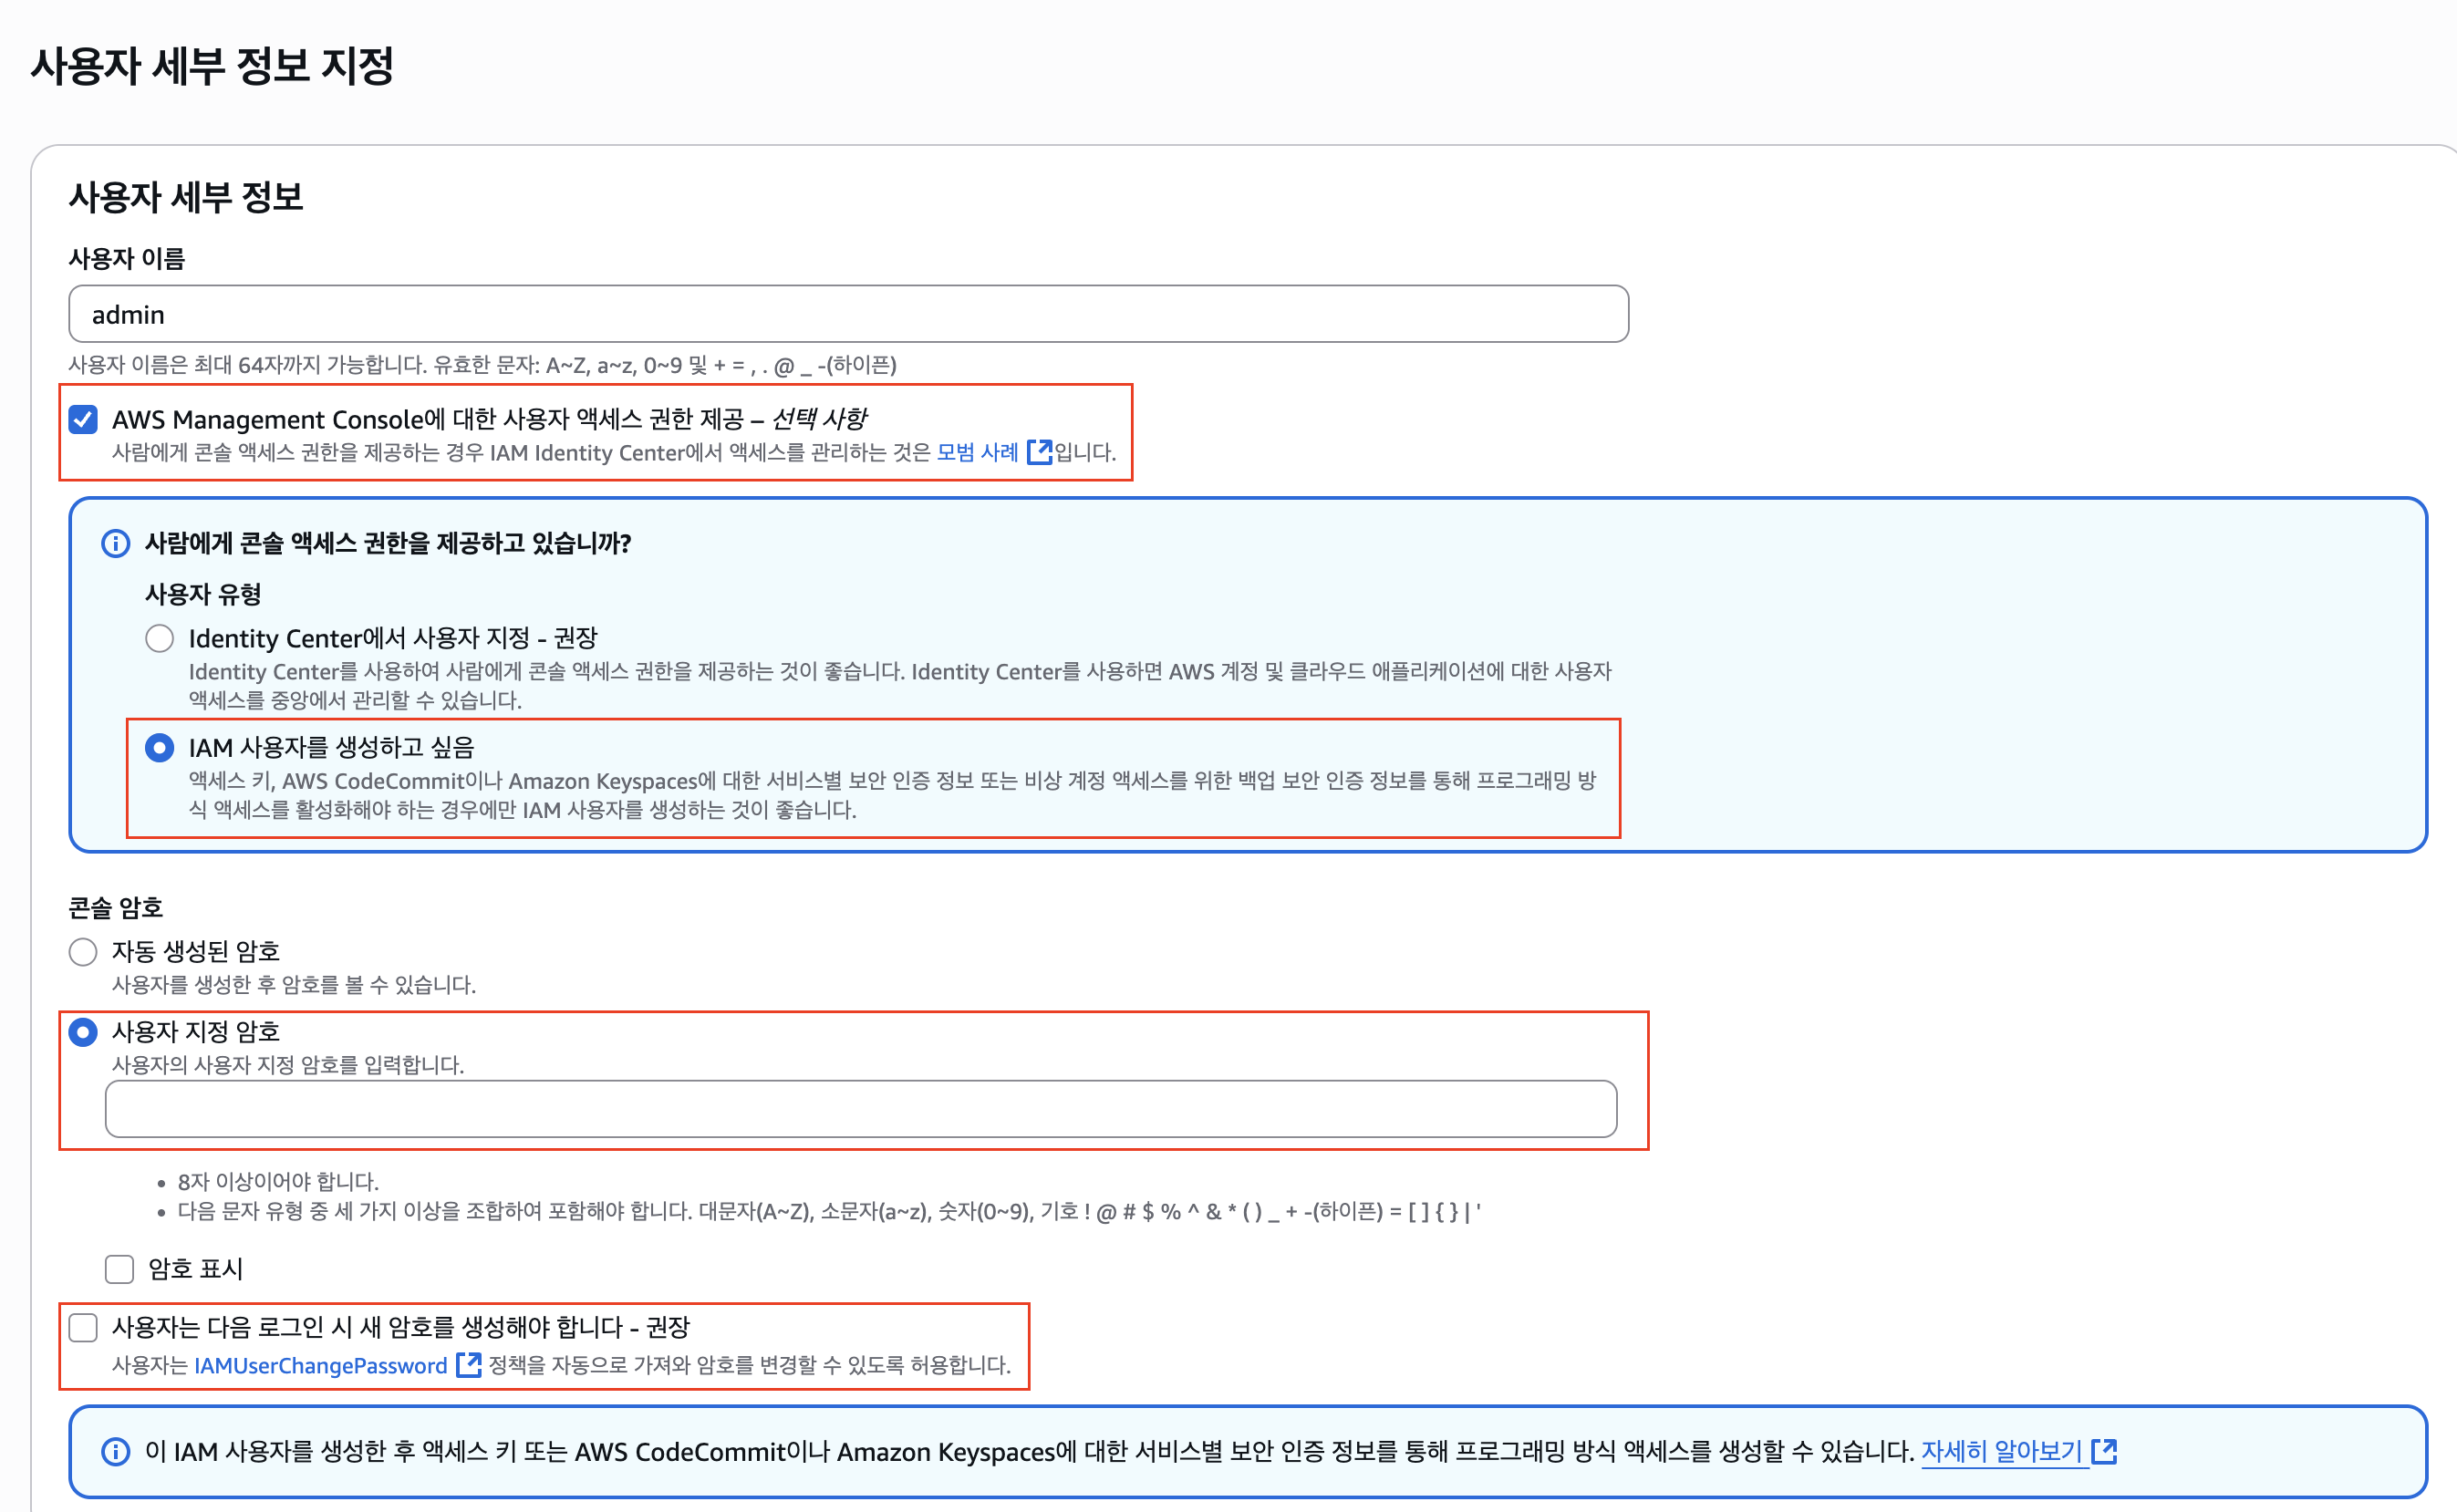Enable the 암호 표시 checkbox
Image resolution: width=2457 pixels, height=1512 pixels.
120,1269
